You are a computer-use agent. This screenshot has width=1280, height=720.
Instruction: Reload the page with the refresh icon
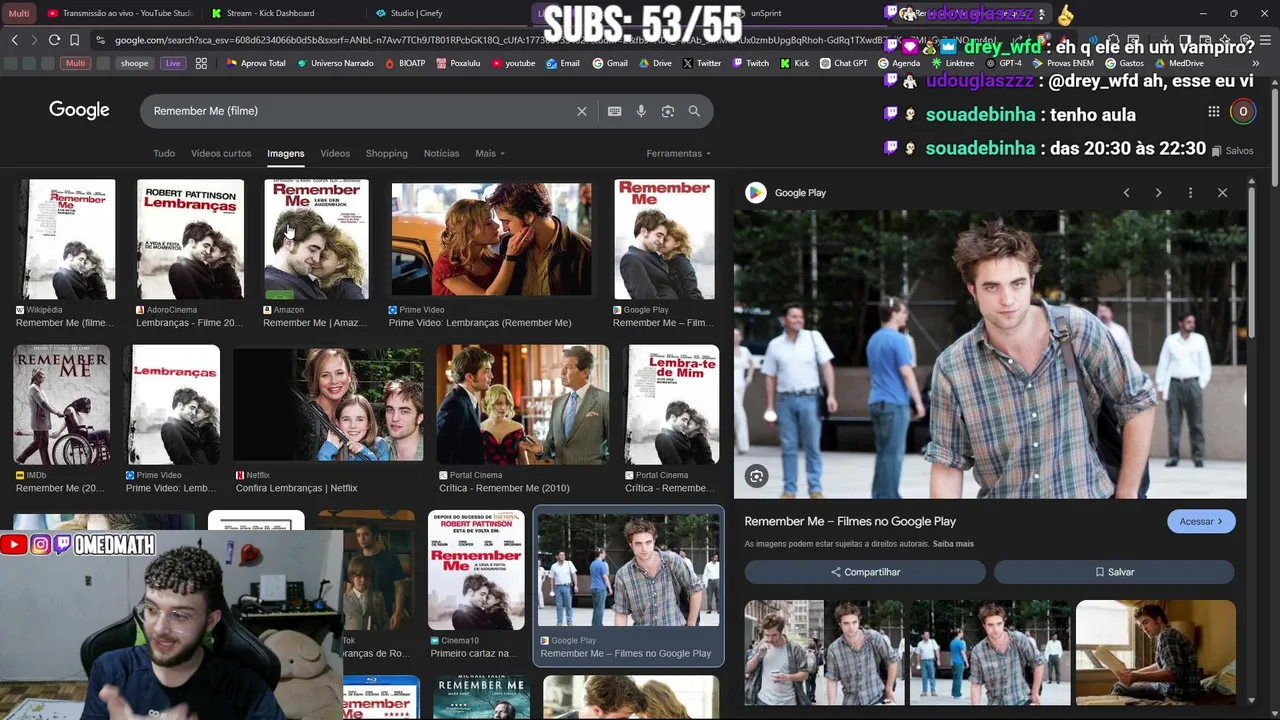(x=54, y=40)
